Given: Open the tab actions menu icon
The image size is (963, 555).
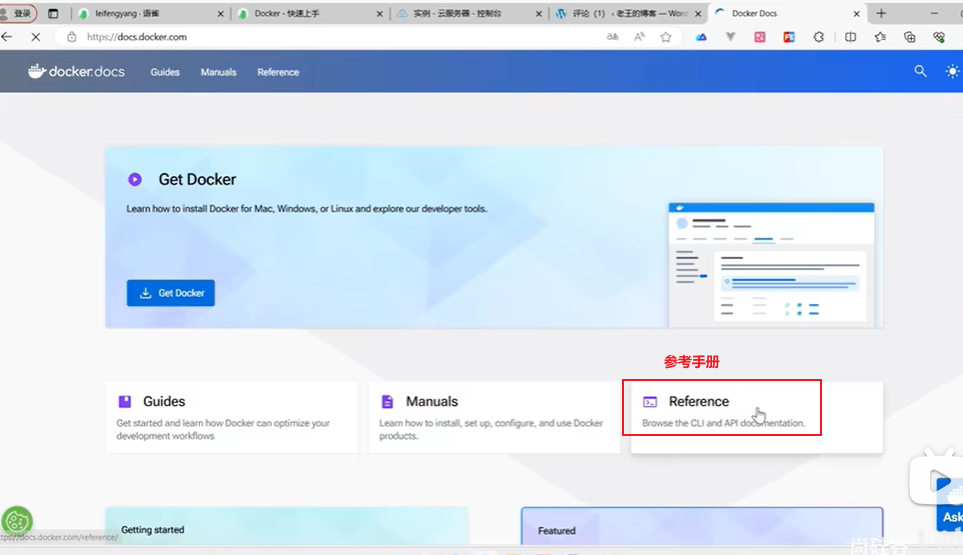Looking at the screenshot, I should (53, 13).
